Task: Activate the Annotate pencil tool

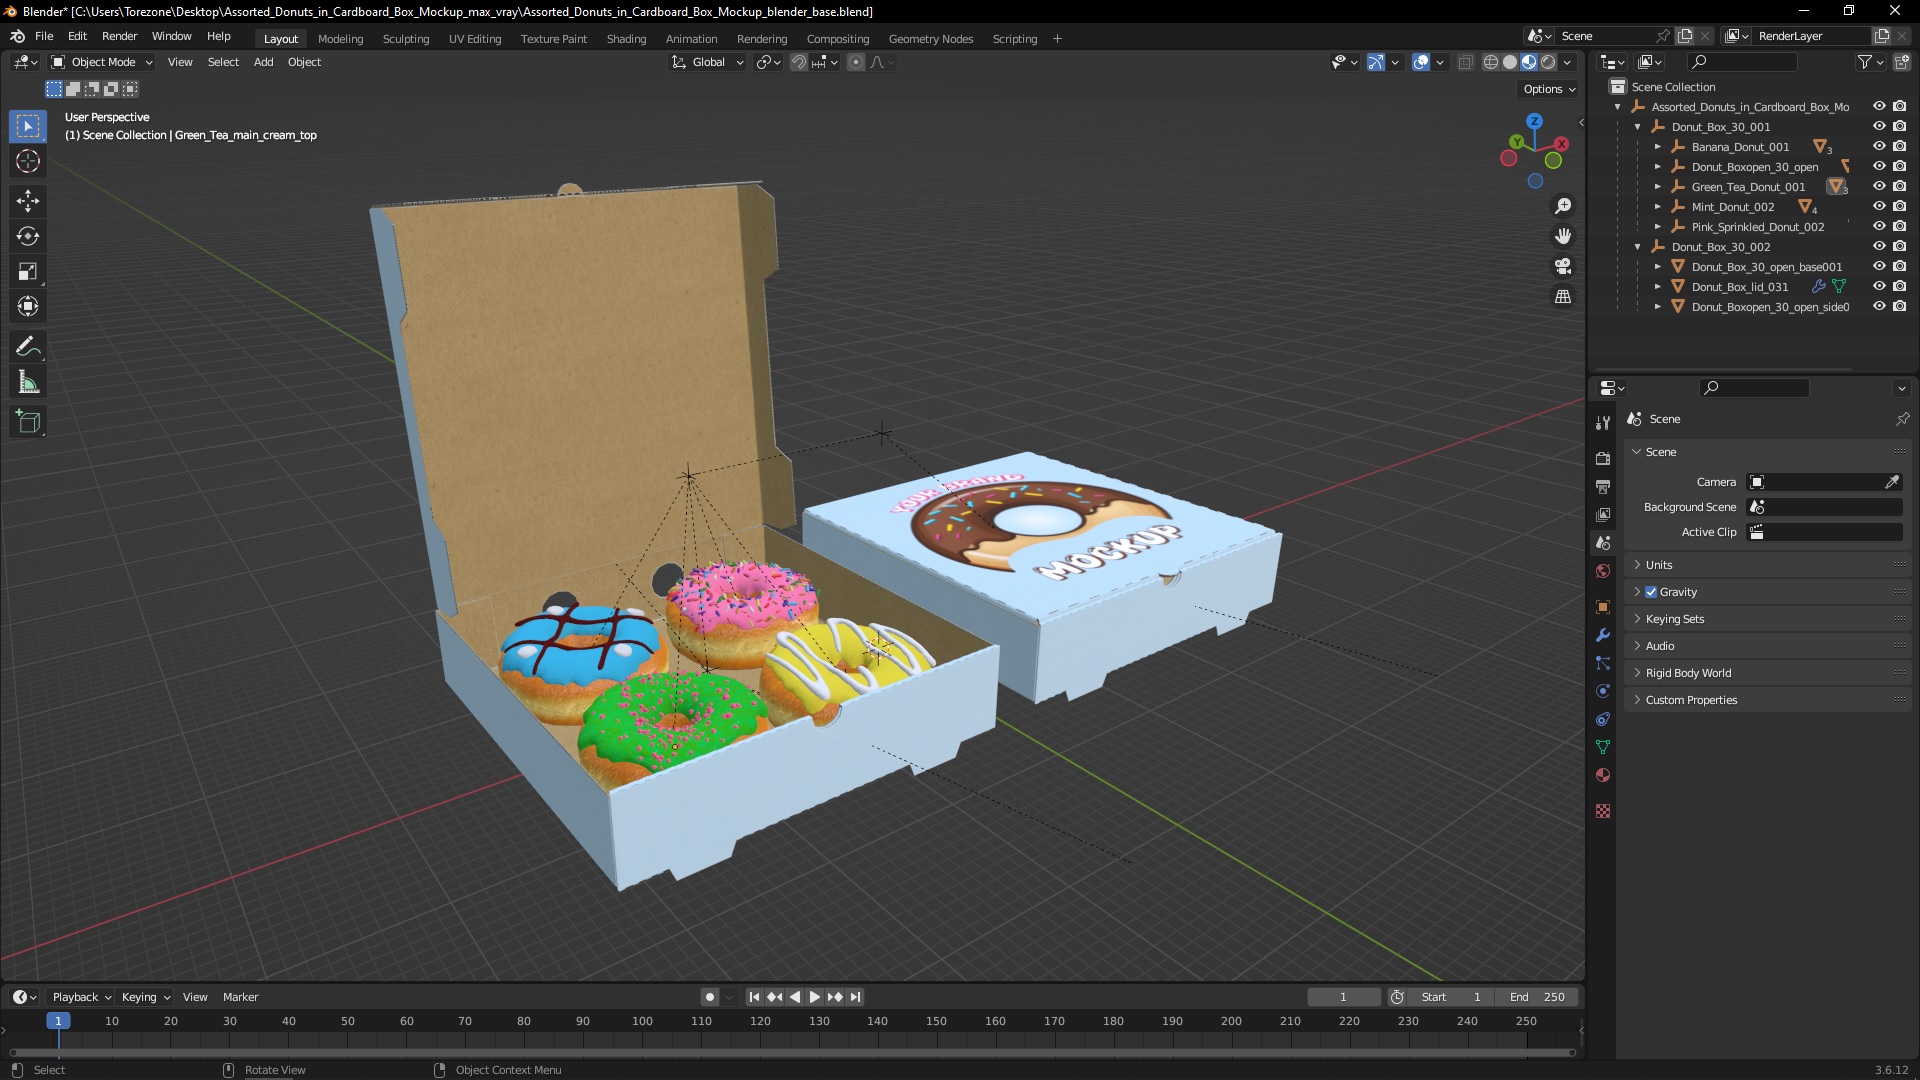Action: (x=28, y=346)
